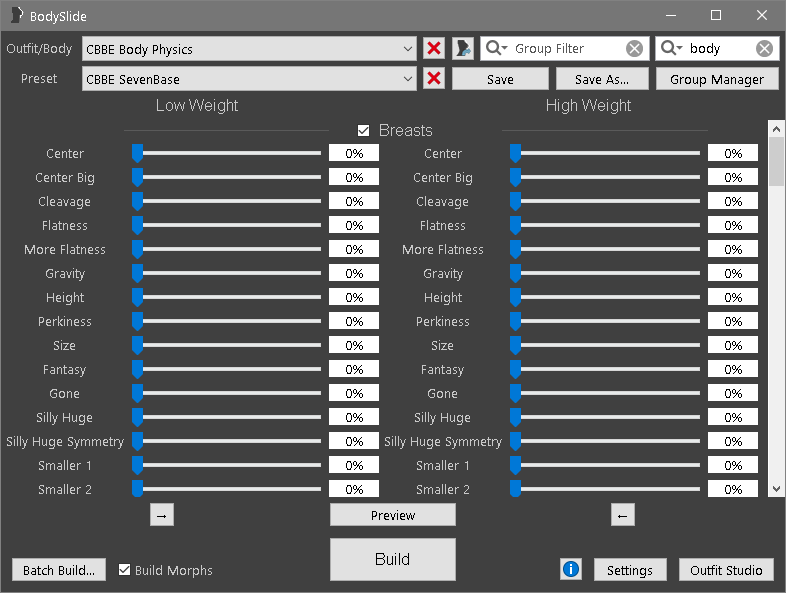Delete the CBBE SevenBase preset red X
Viewport: 786px width, 593px height.
pos(434,79)
